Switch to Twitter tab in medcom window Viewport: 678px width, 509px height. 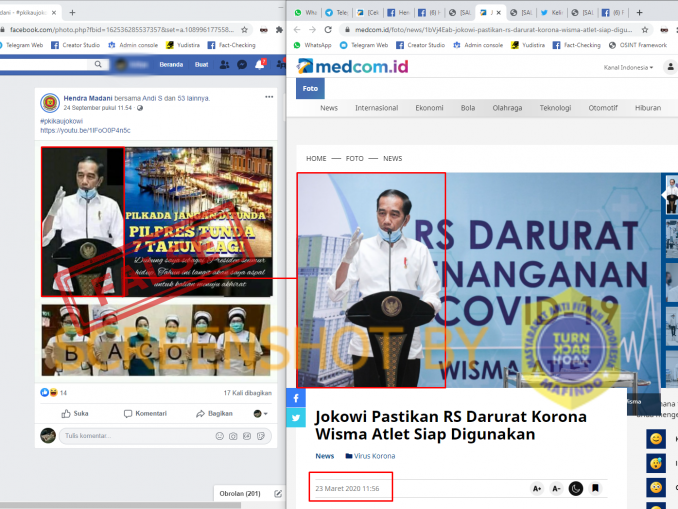pyautogui.click(x=550, y=13)
